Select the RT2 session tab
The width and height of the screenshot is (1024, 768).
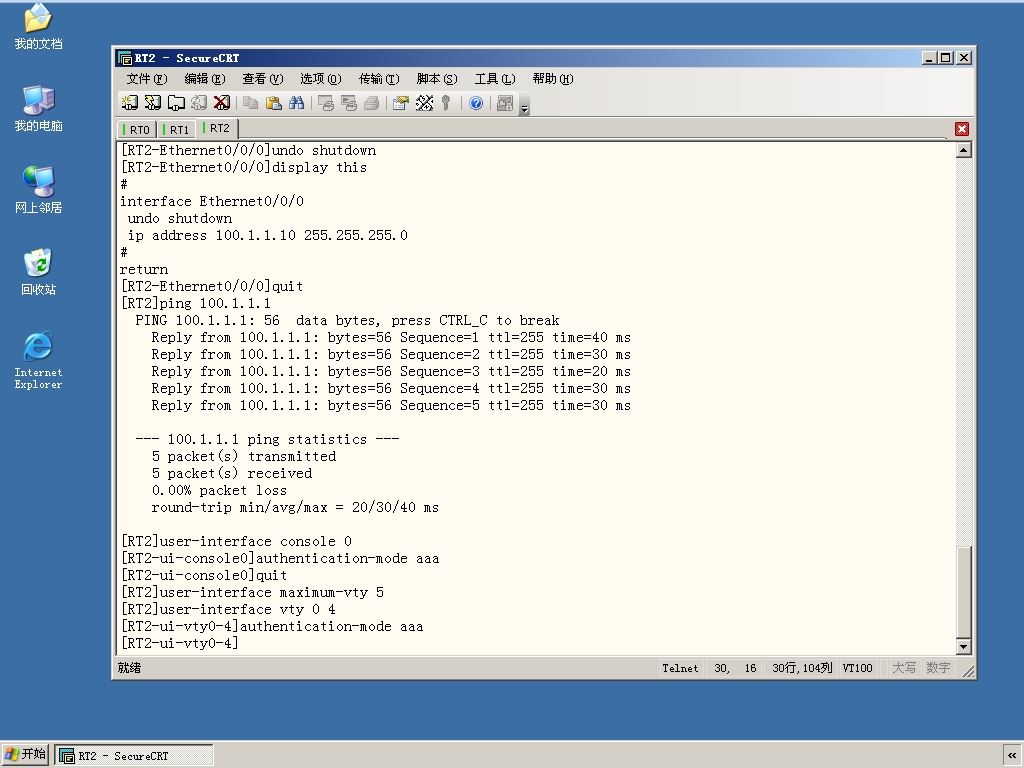[217, 128]
